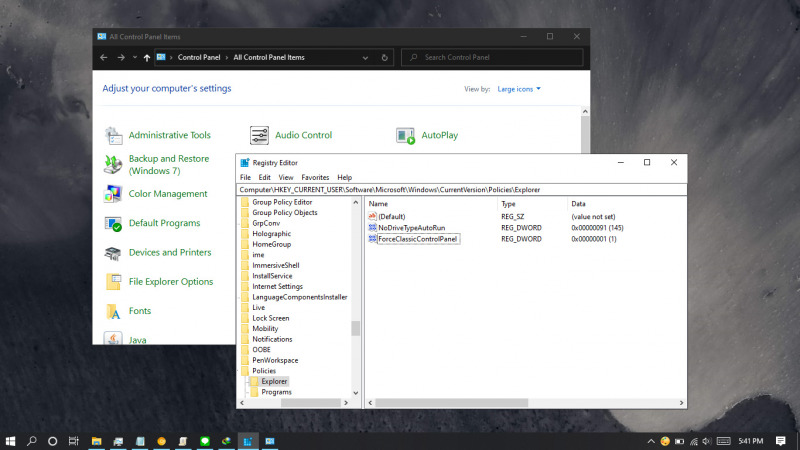Image resolution: width=800 pixels, height=450 pixels.
Task: Click the Search Control Panel field
Action: [x=492, y=57]
